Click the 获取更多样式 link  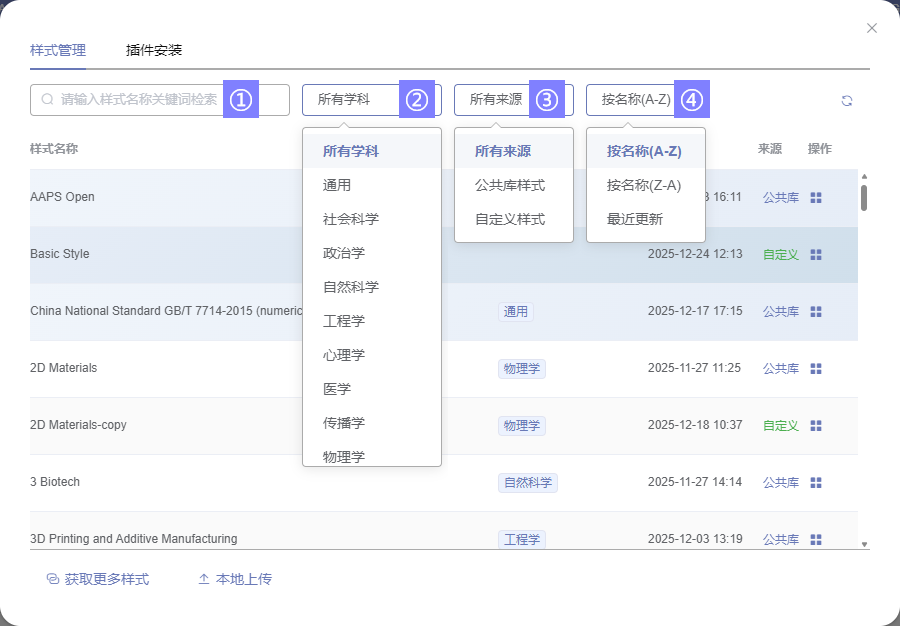point(98,579)
